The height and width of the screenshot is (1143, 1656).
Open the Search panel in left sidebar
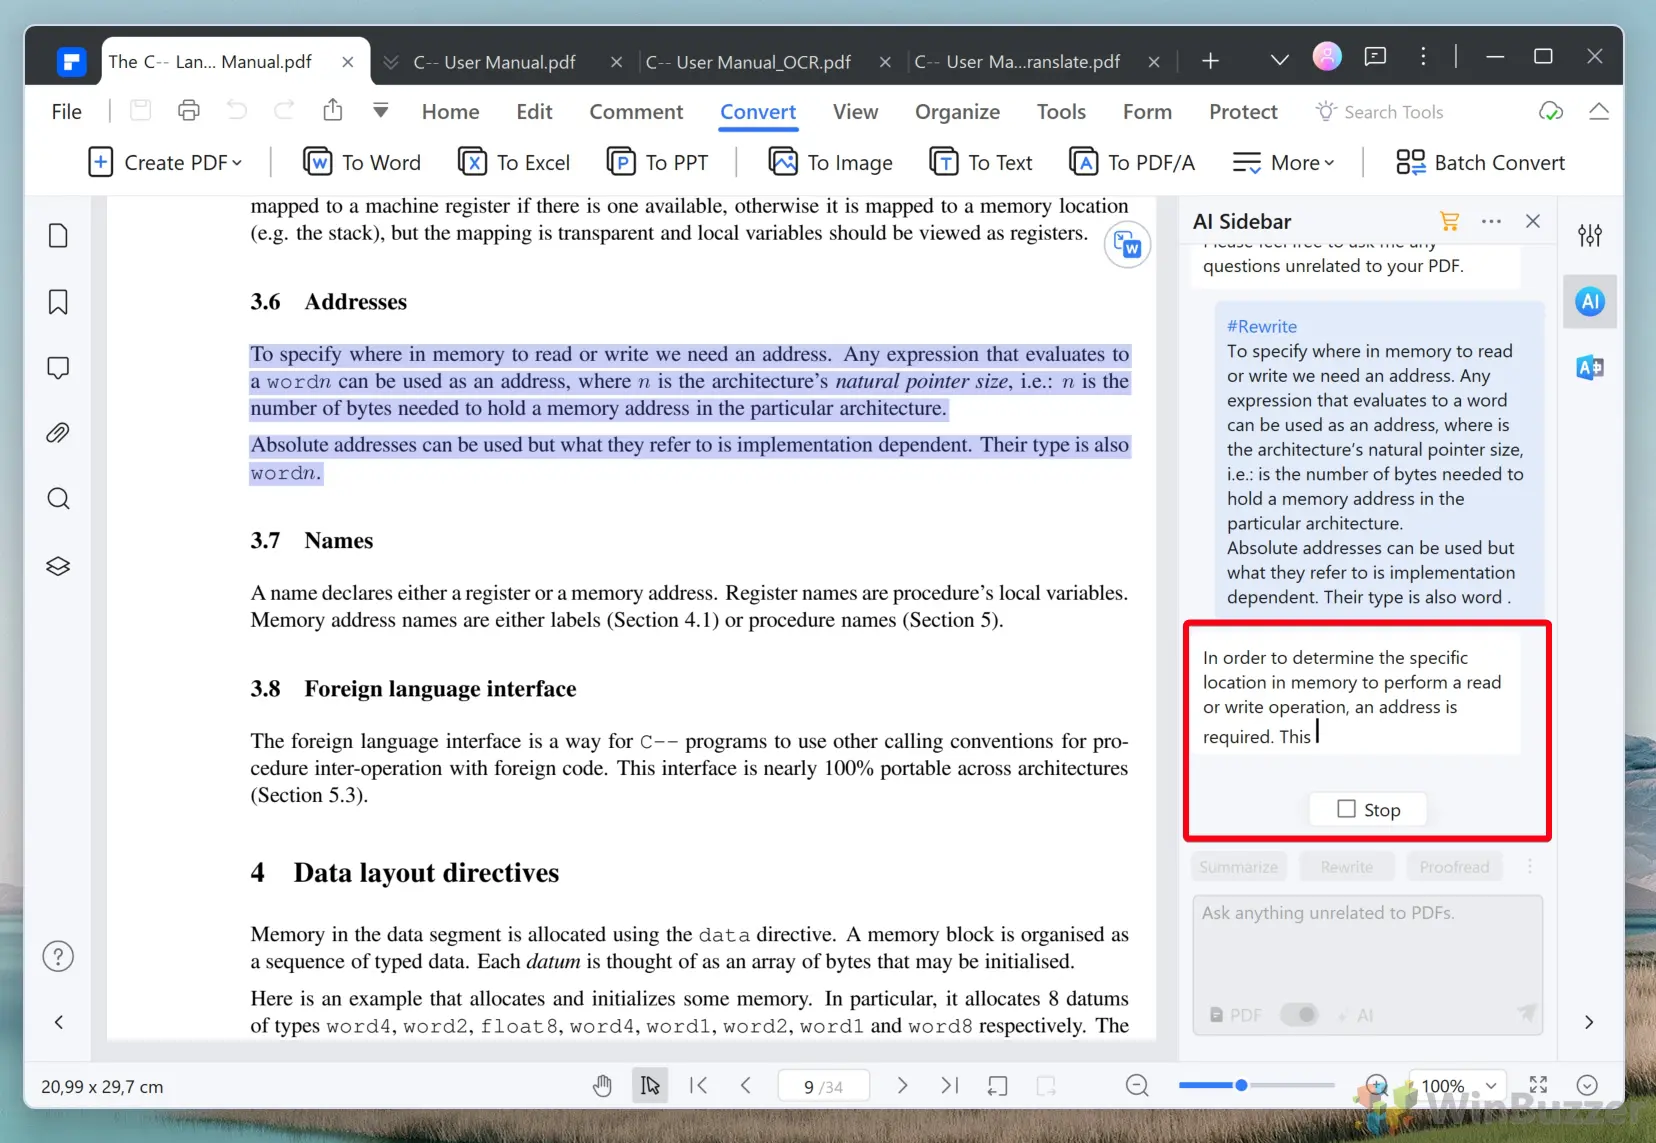[x=58, y=499]
